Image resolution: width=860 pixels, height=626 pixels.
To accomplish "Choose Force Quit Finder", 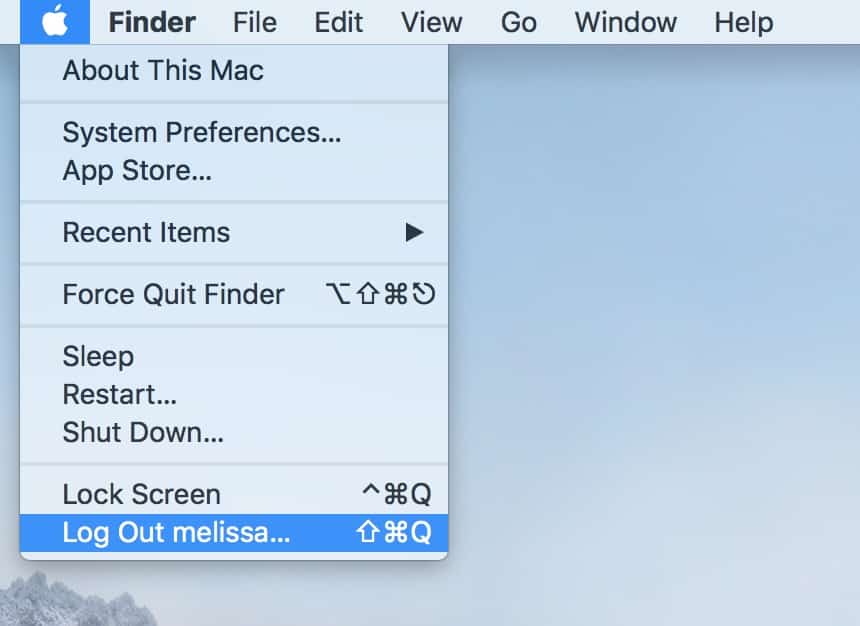I will pos(173,295).
